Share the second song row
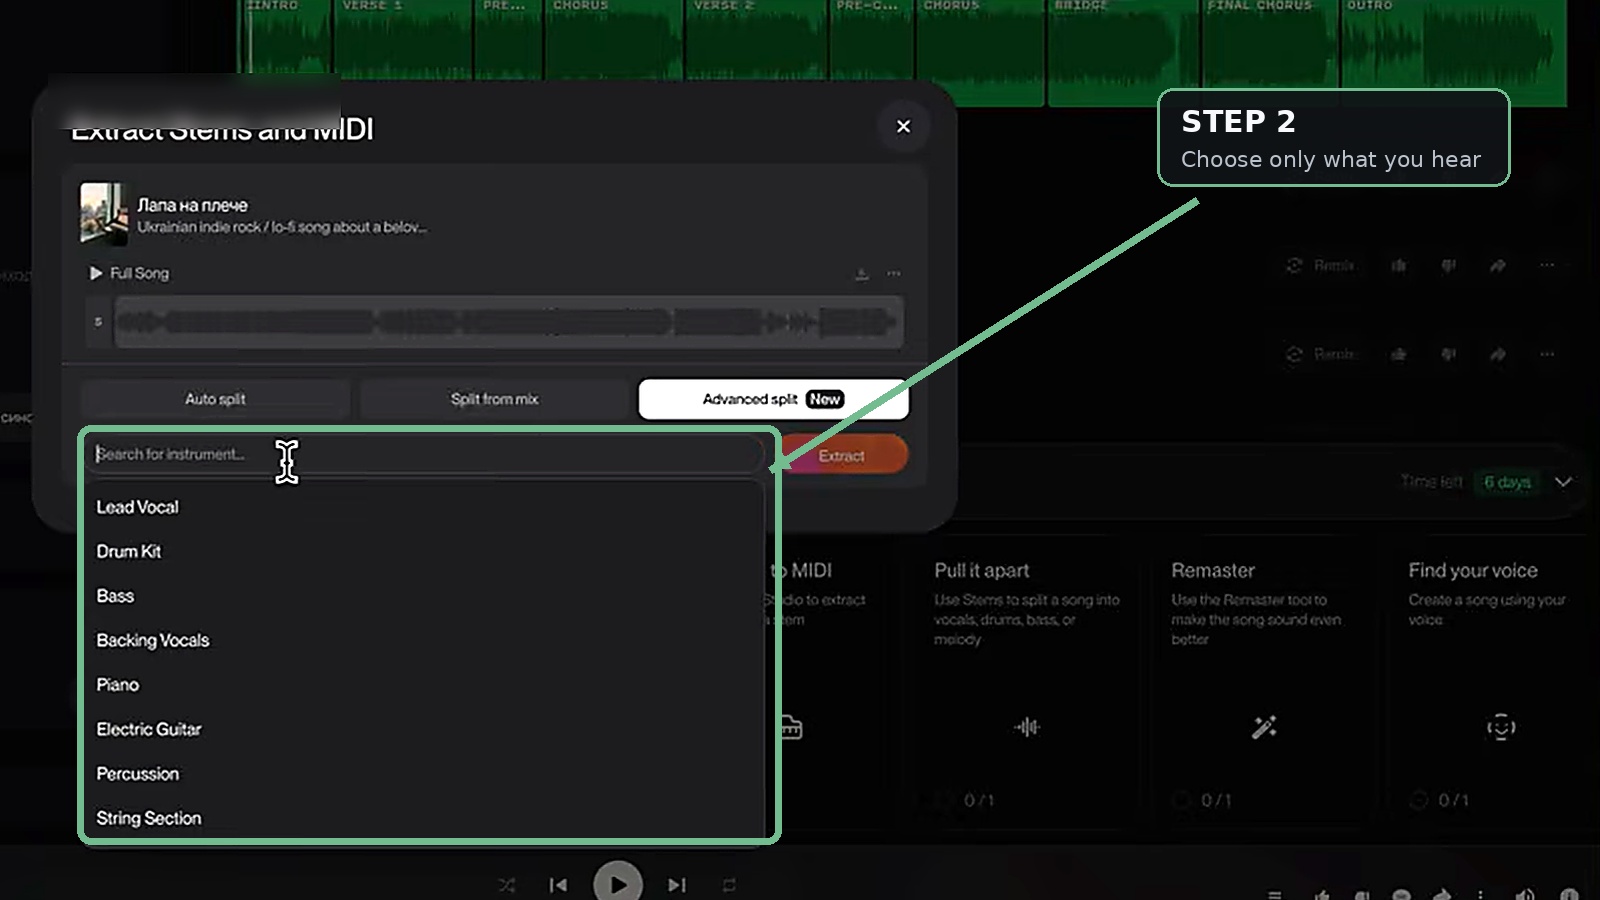The width and height of the screenshot is (1600, 900). [x=1497, y=354]
